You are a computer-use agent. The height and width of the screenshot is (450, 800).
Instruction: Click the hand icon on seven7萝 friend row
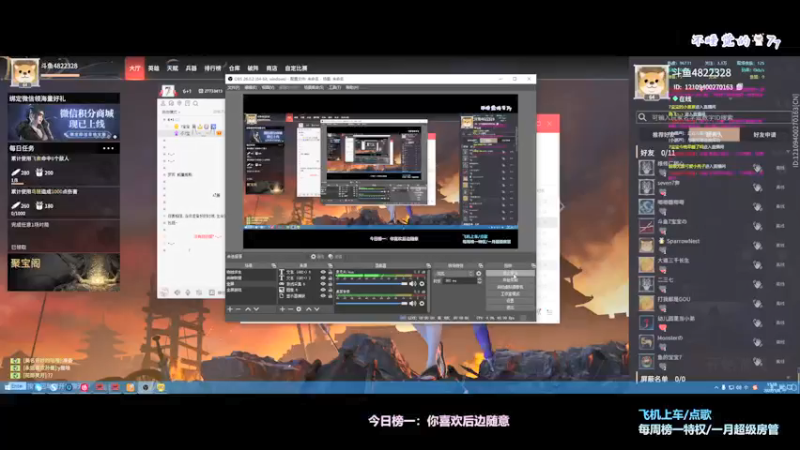757,187
